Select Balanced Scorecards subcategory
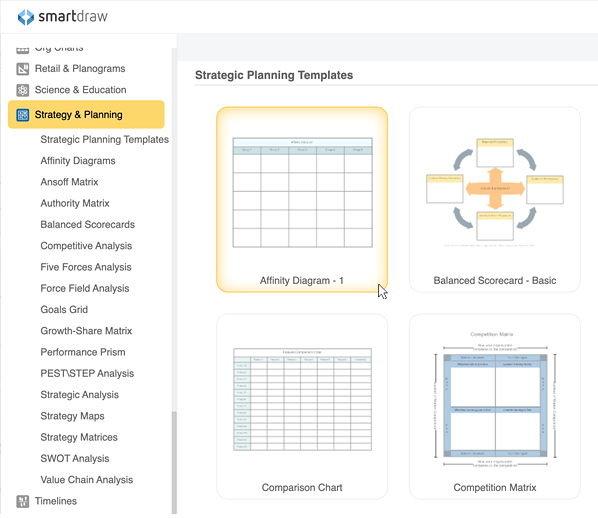598x518 pixels. click(88, 225)
